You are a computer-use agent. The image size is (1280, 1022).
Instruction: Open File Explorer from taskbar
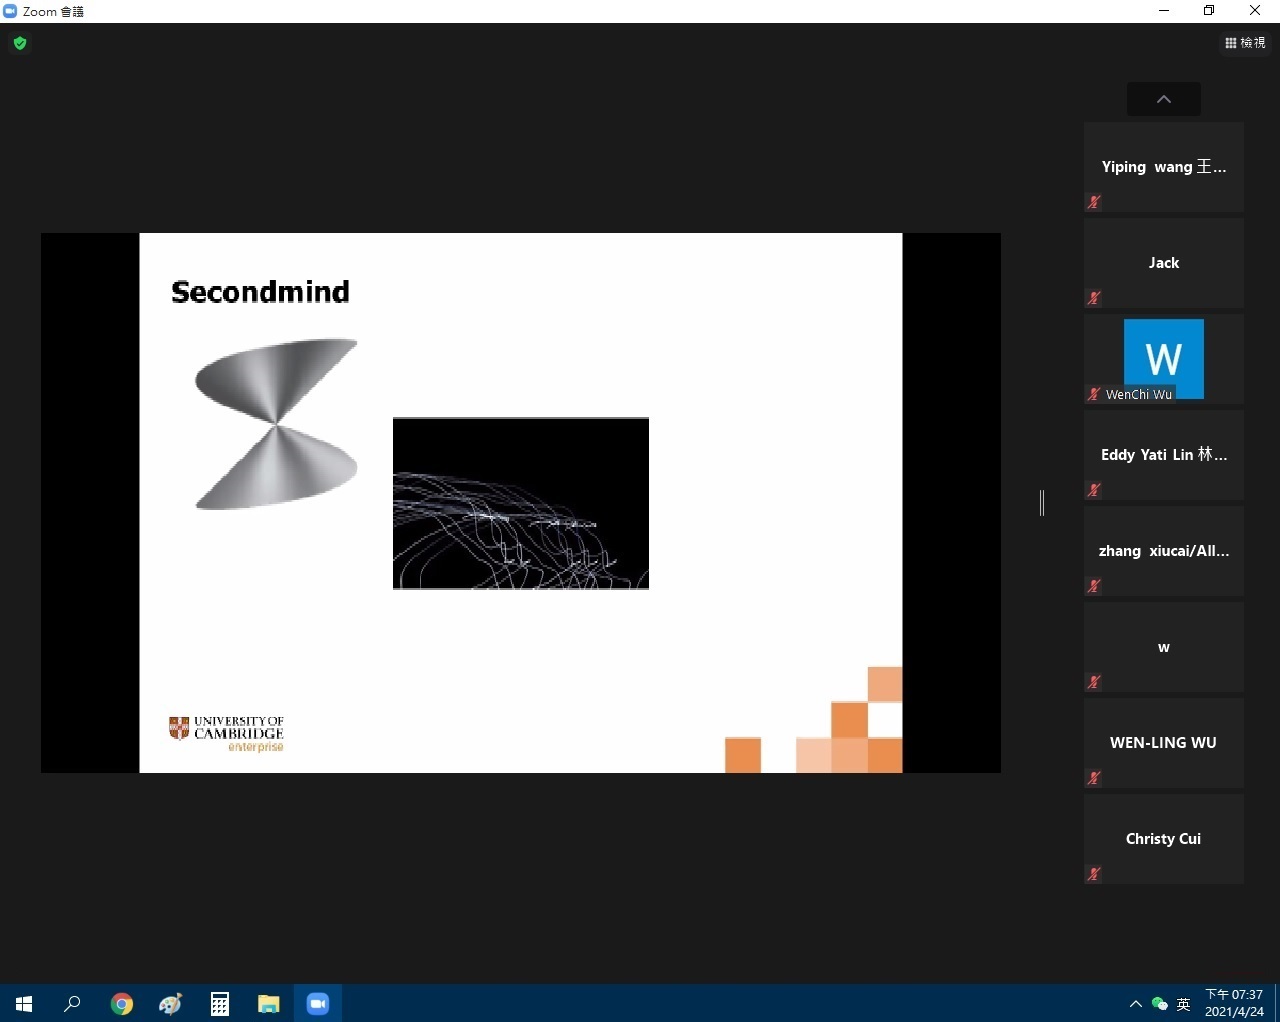[x=269, y=1003]
